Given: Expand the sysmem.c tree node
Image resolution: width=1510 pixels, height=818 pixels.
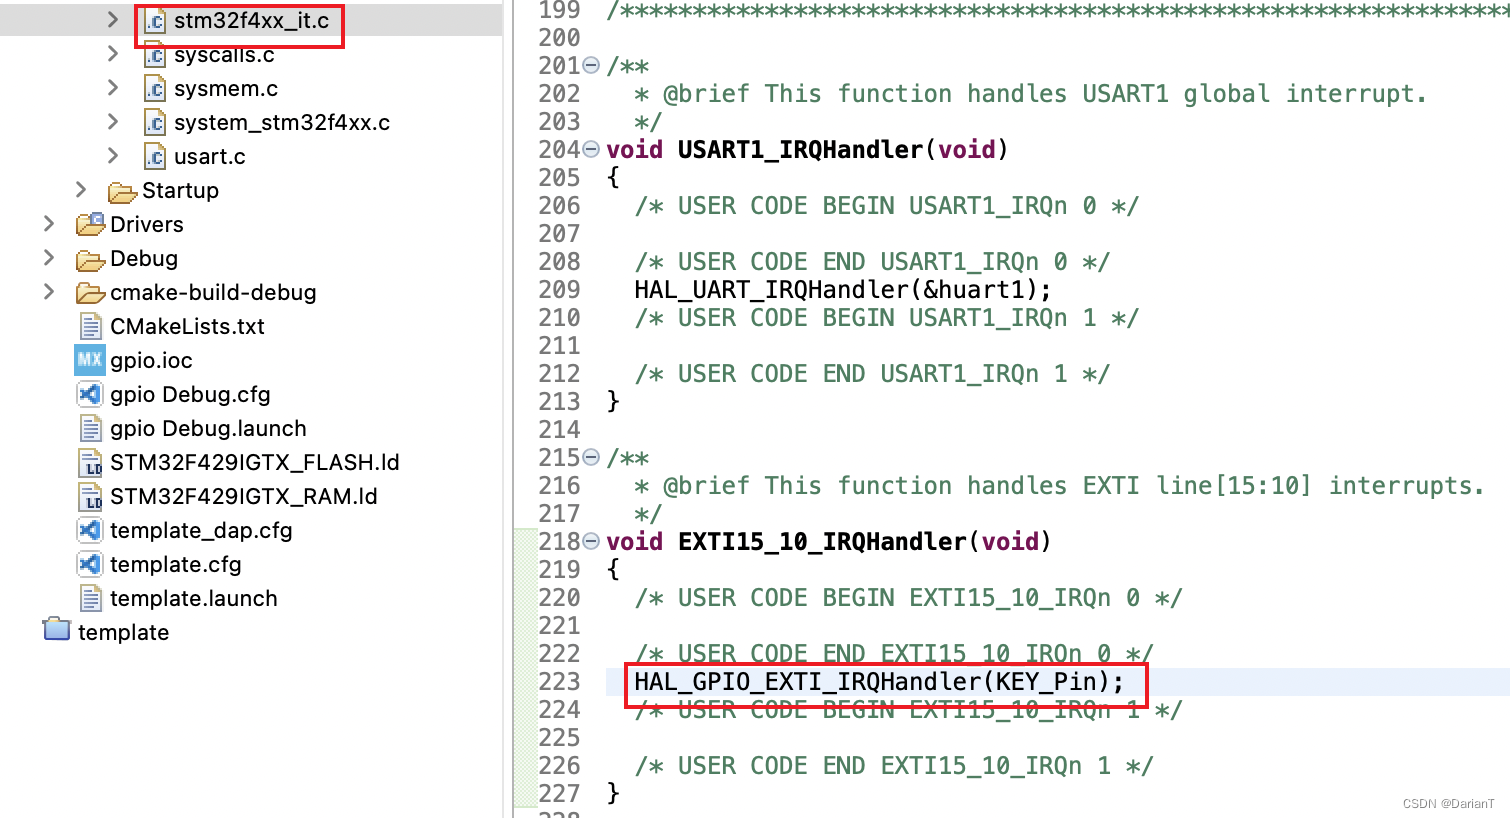Looking at the screenshot, I should click(x=113, y=88).
